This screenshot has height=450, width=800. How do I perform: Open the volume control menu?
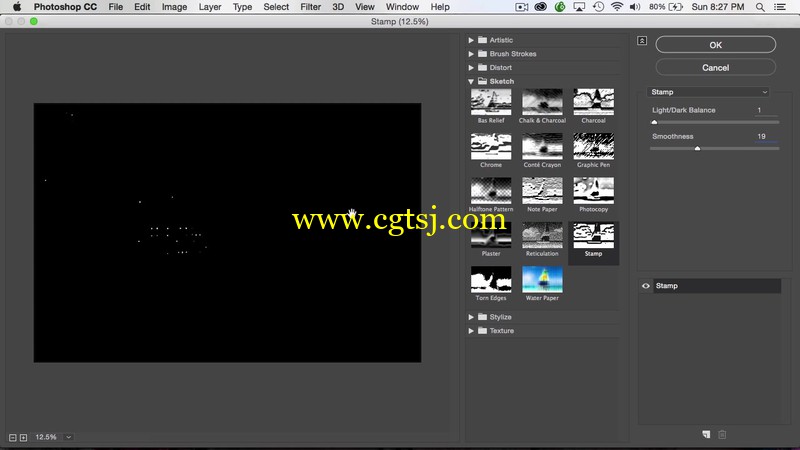pyautogui.click(x=635, y=7)
